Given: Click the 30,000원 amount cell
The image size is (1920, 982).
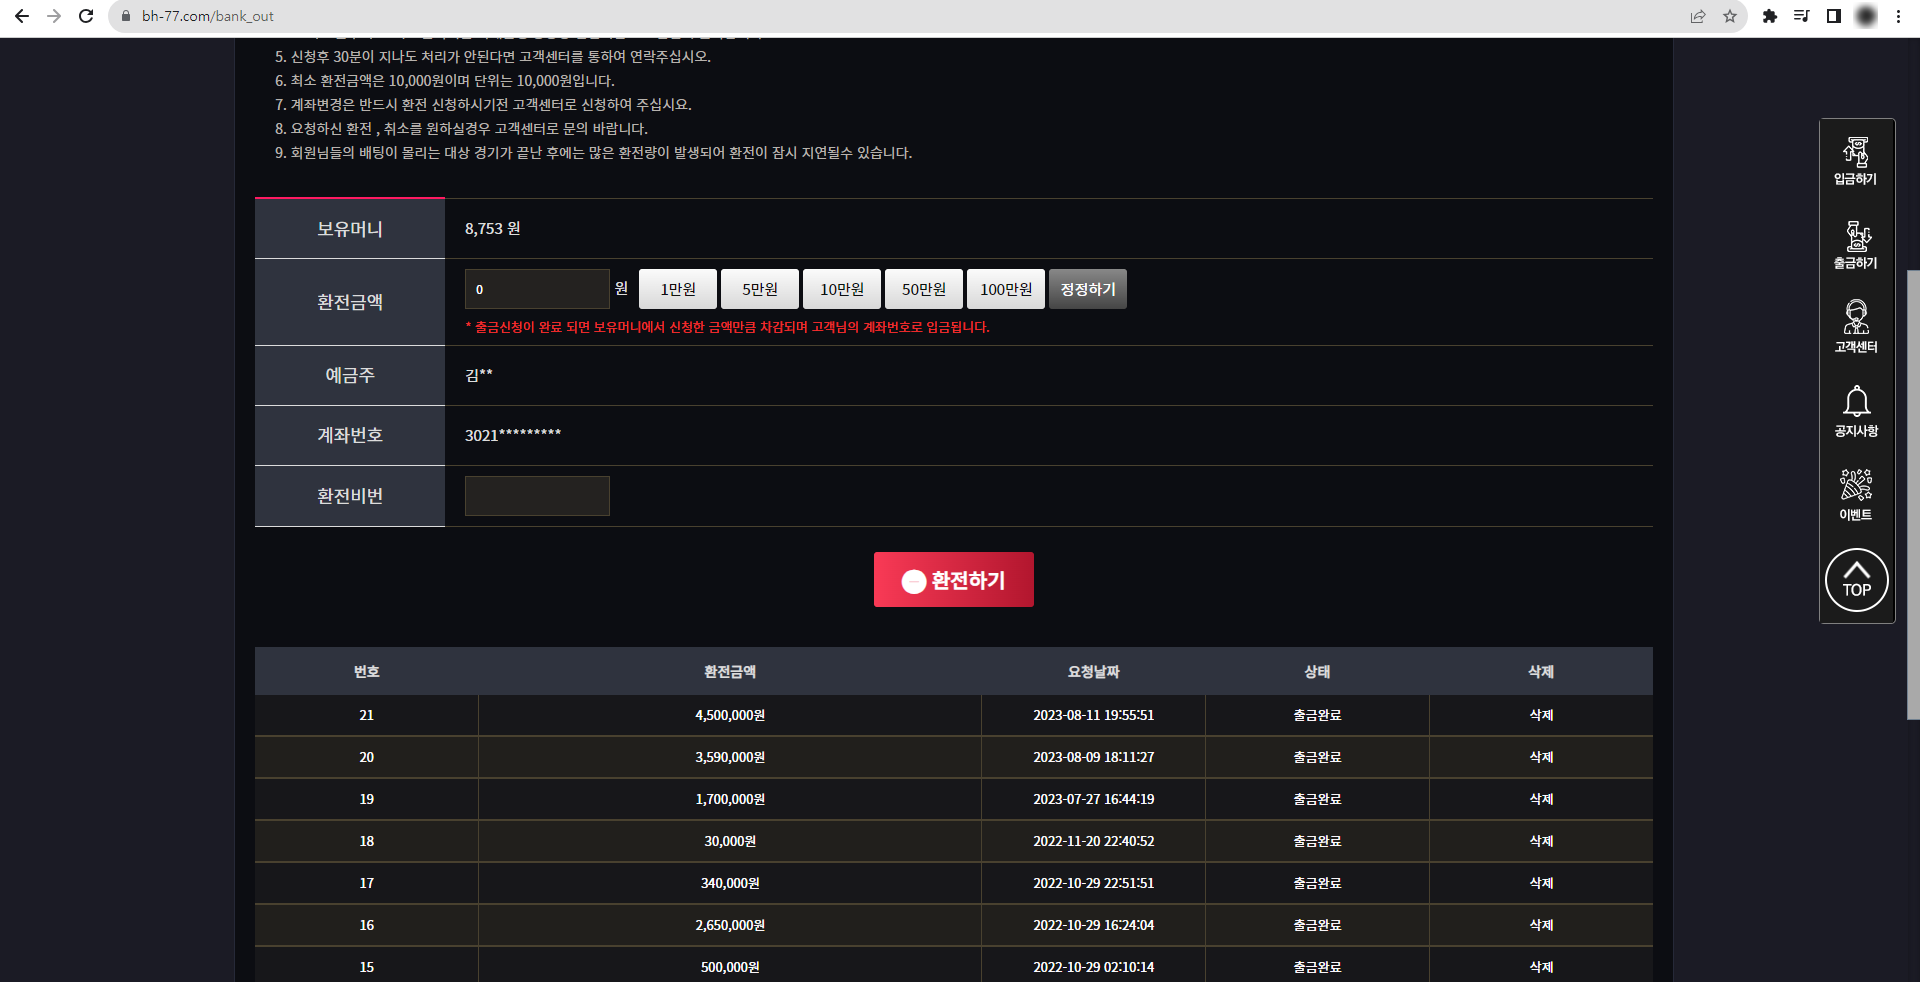Looking at the screenshot, I should pos(730,841).
